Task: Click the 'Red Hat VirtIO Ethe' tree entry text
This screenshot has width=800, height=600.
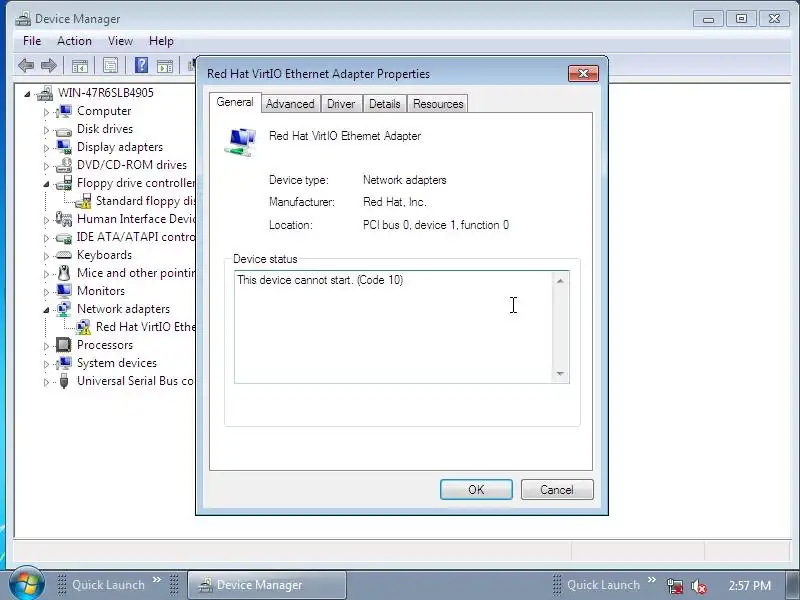Action: coord(146,327)
